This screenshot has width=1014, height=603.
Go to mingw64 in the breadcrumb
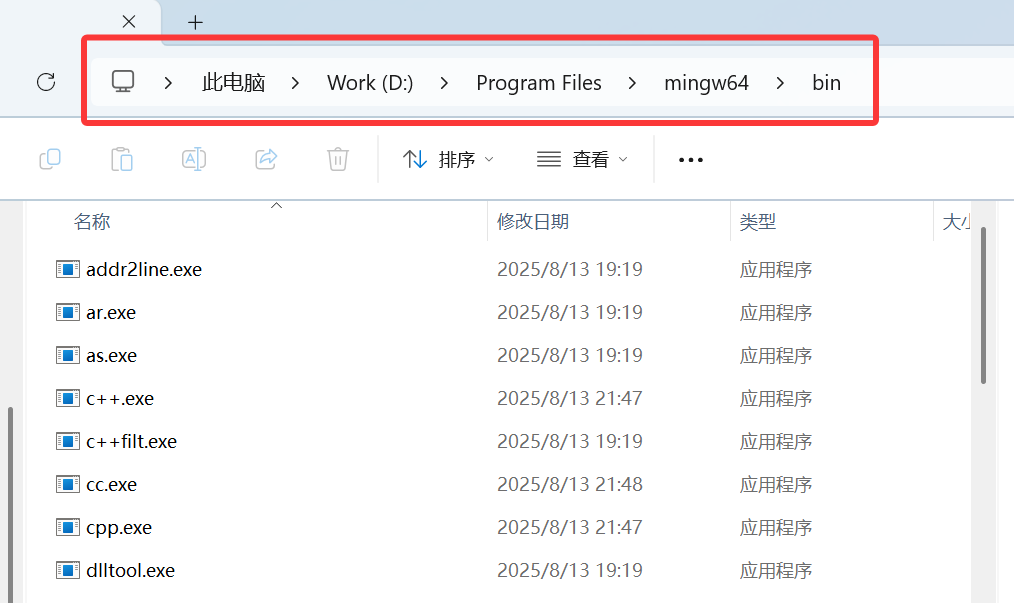pyautogui.click(x=706, y=83)
